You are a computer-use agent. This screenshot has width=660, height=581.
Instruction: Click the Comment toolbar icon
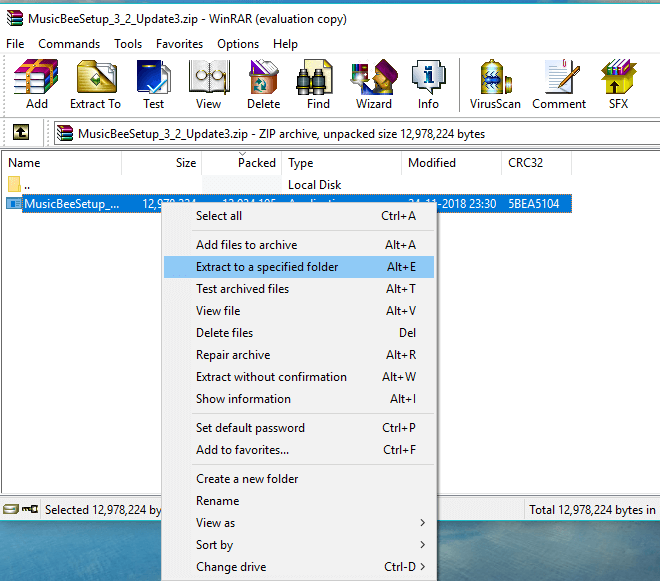559,84
